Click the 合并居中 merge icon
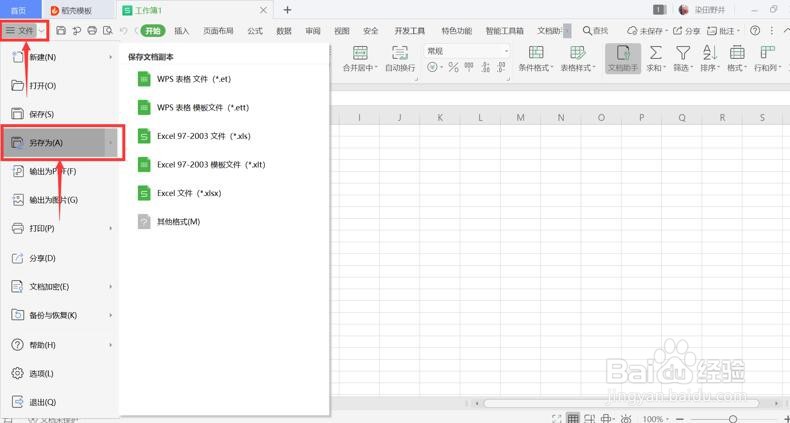 pyautogui.click(x=360, y=53)
